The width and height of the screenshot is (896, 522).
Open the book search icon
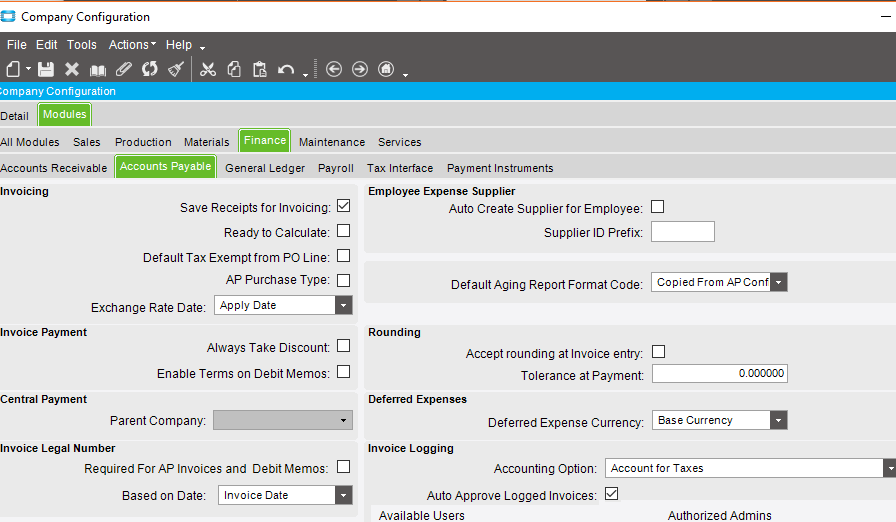tap(98, 70)
